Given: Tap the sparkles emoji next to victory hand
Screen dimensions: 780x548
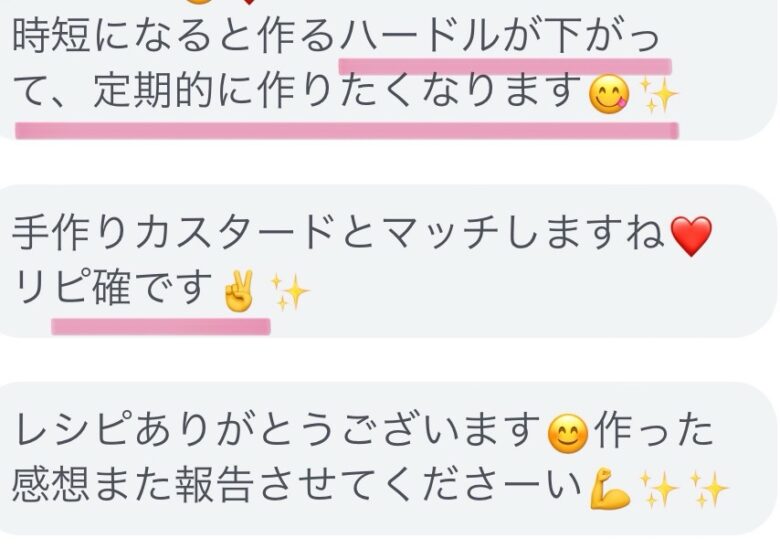Looking at the screenshot, I should [289, 292].
